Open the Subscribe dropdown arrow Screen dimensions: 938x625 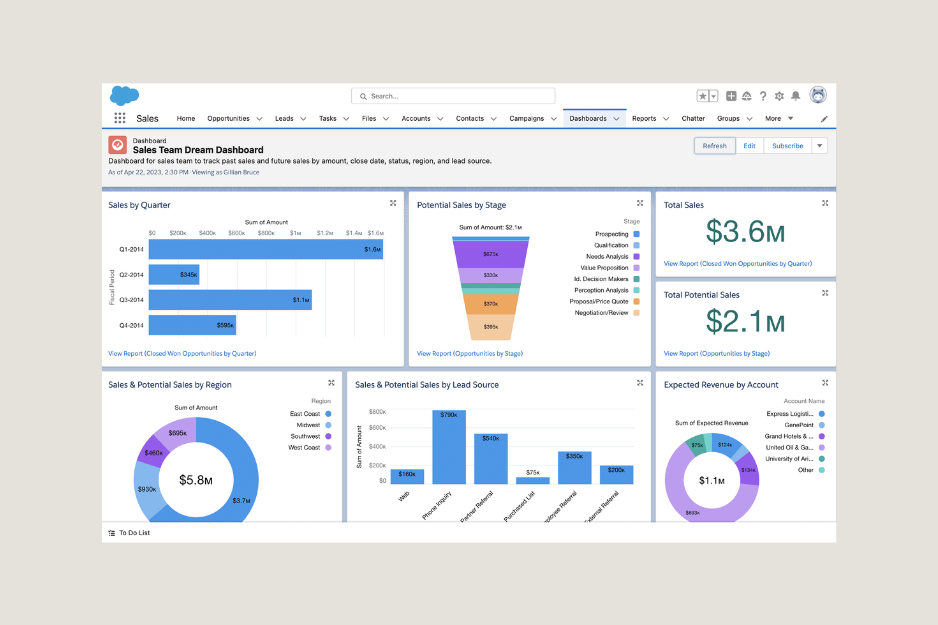(818, 144)
